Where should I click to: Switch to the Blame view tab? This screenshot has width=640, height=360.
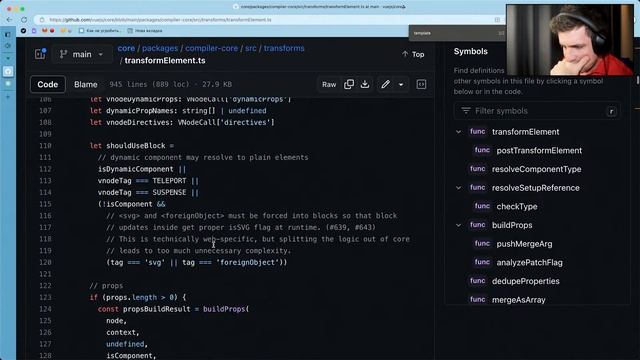[86, 84]
